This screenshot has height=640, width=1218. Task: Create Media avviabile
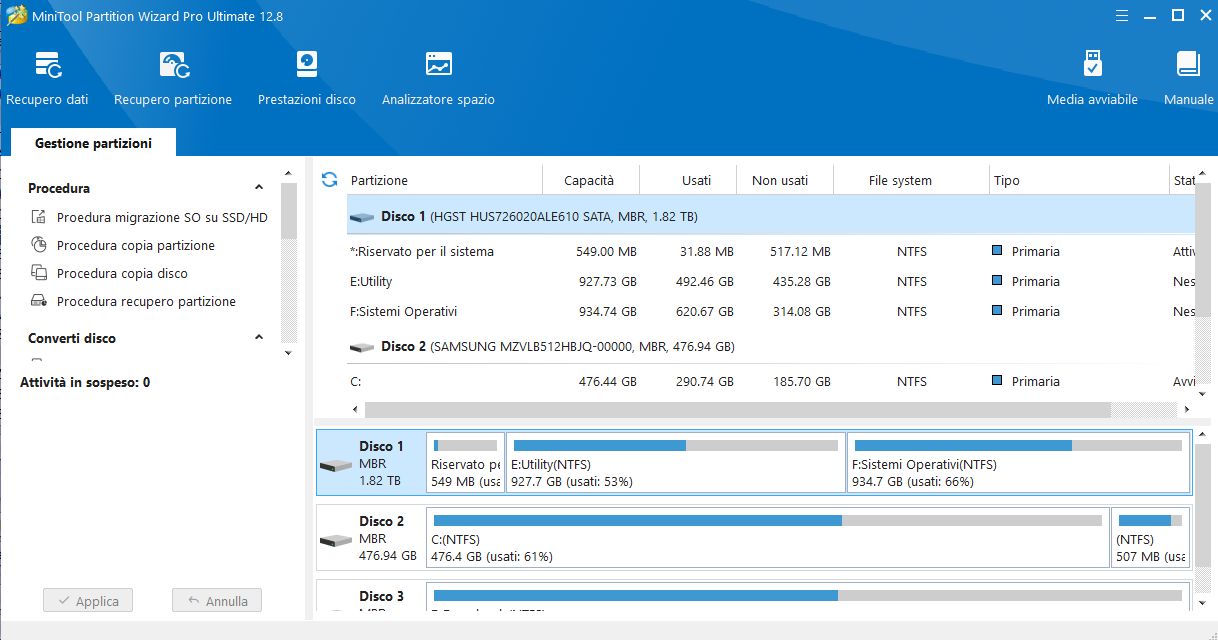point(1092,79)
